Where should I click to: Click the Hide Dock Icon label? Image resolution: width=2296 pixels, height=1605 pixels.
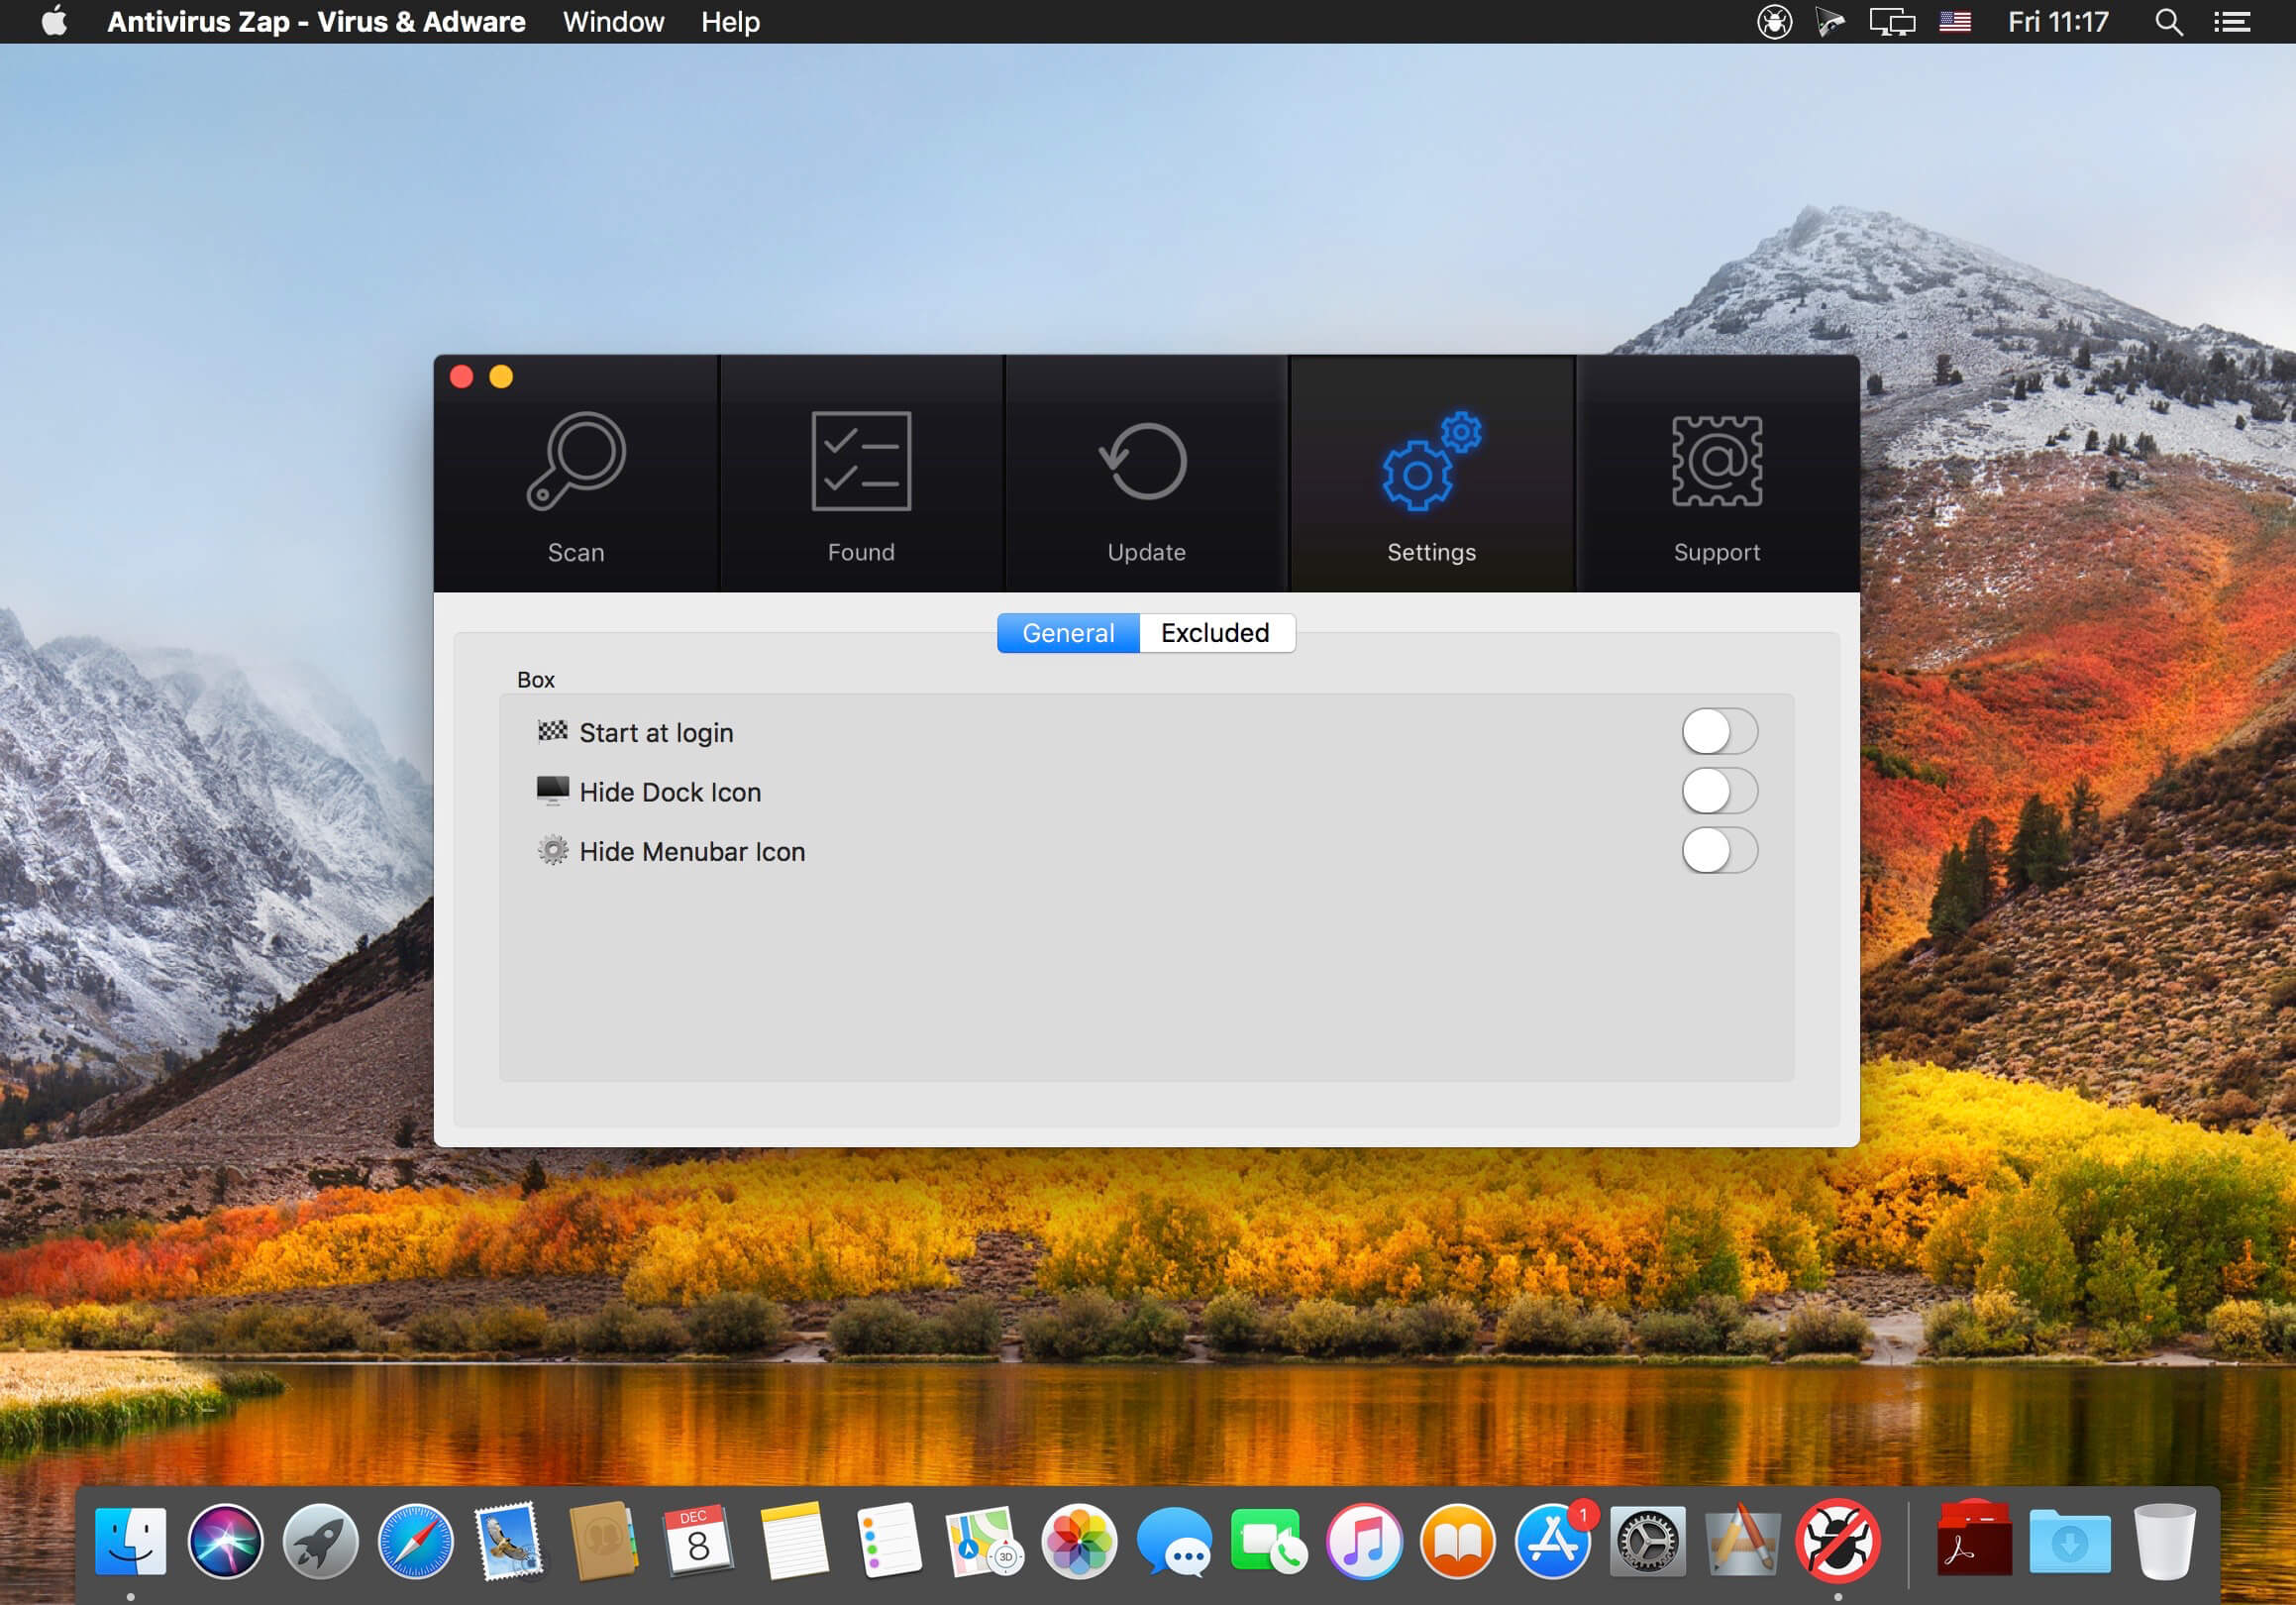670,792
